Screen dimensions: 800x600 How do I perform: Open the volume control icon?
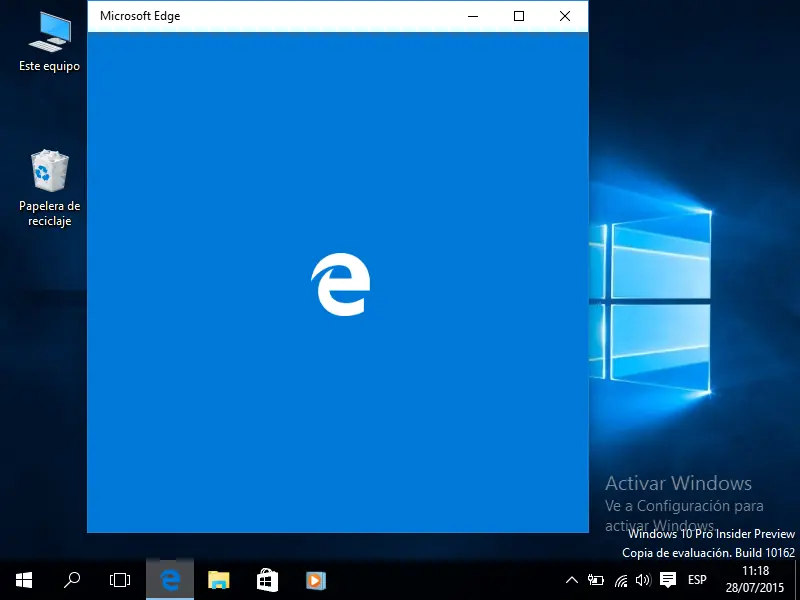coord(643,580)
